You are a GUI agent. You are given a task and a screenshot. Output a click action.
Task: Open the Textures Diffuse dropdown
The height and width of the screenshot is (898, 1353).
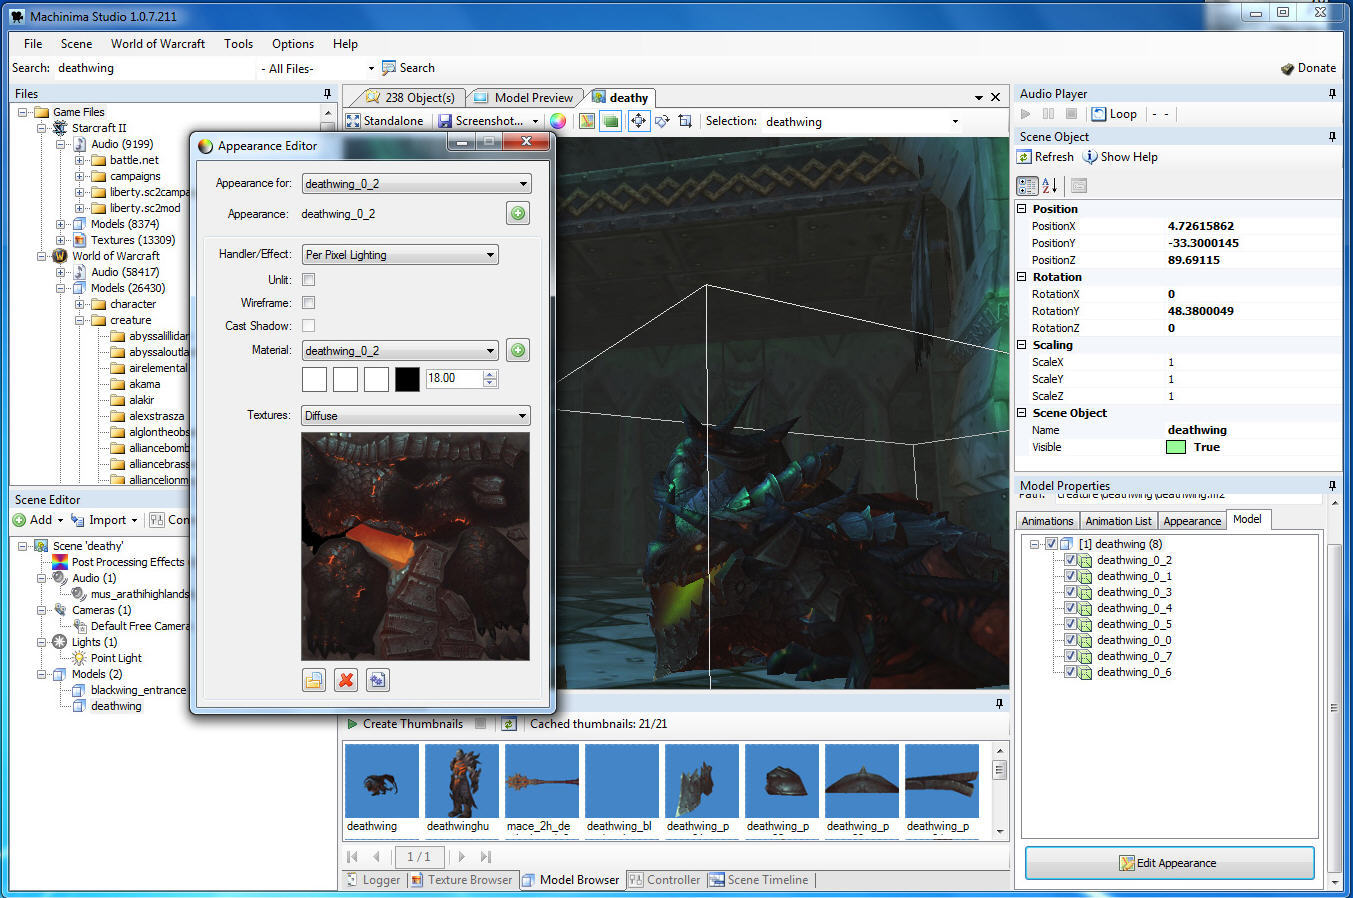[416, 416]
